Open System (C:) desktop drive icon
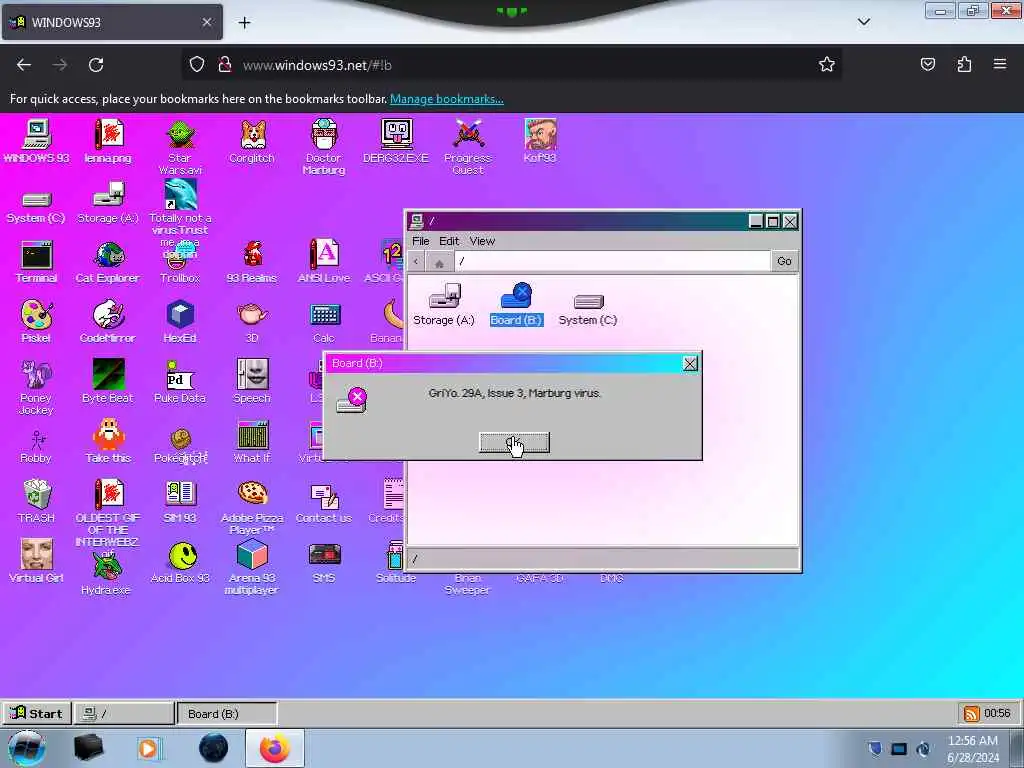This screenshot has width=1024, height=768. click(37, 207)
